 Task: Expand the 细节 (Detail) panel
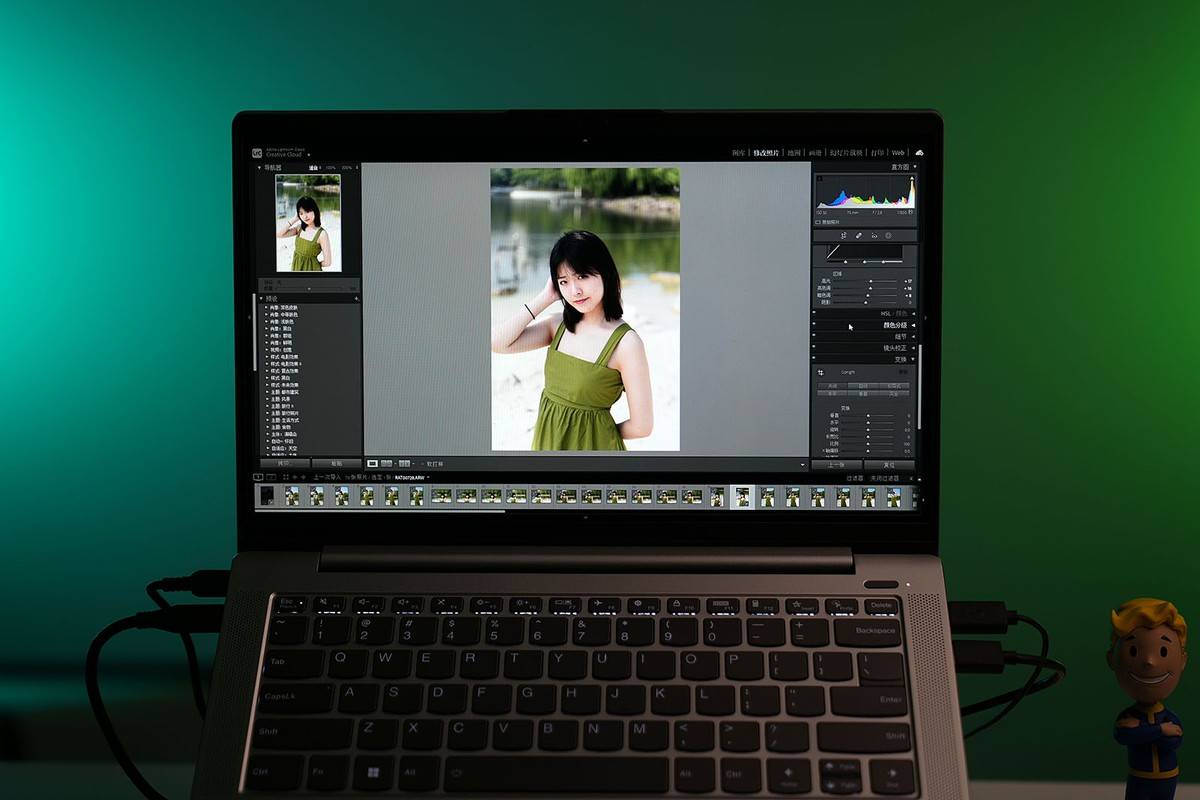pos(913,337)
